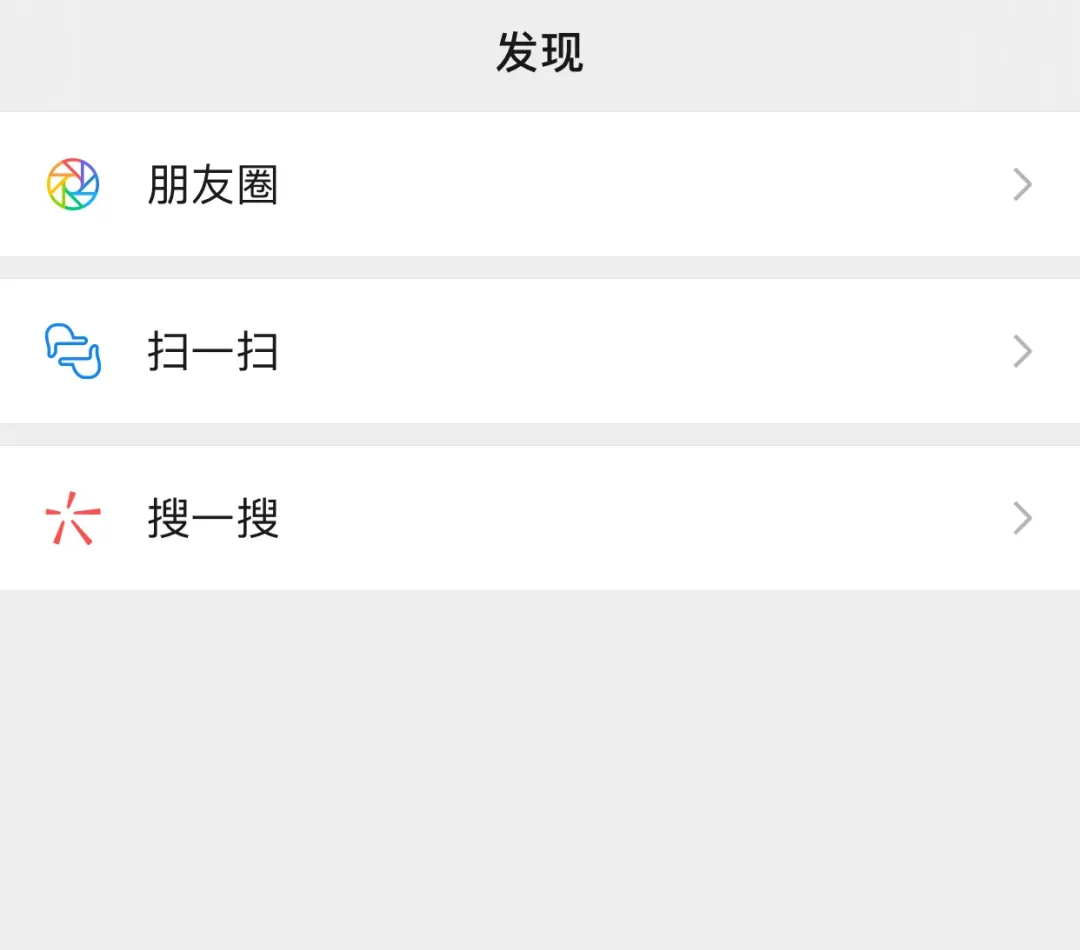Open 朋友圈 by its text label
This screenshot has height=950, width=1080.
pos(213,185)
